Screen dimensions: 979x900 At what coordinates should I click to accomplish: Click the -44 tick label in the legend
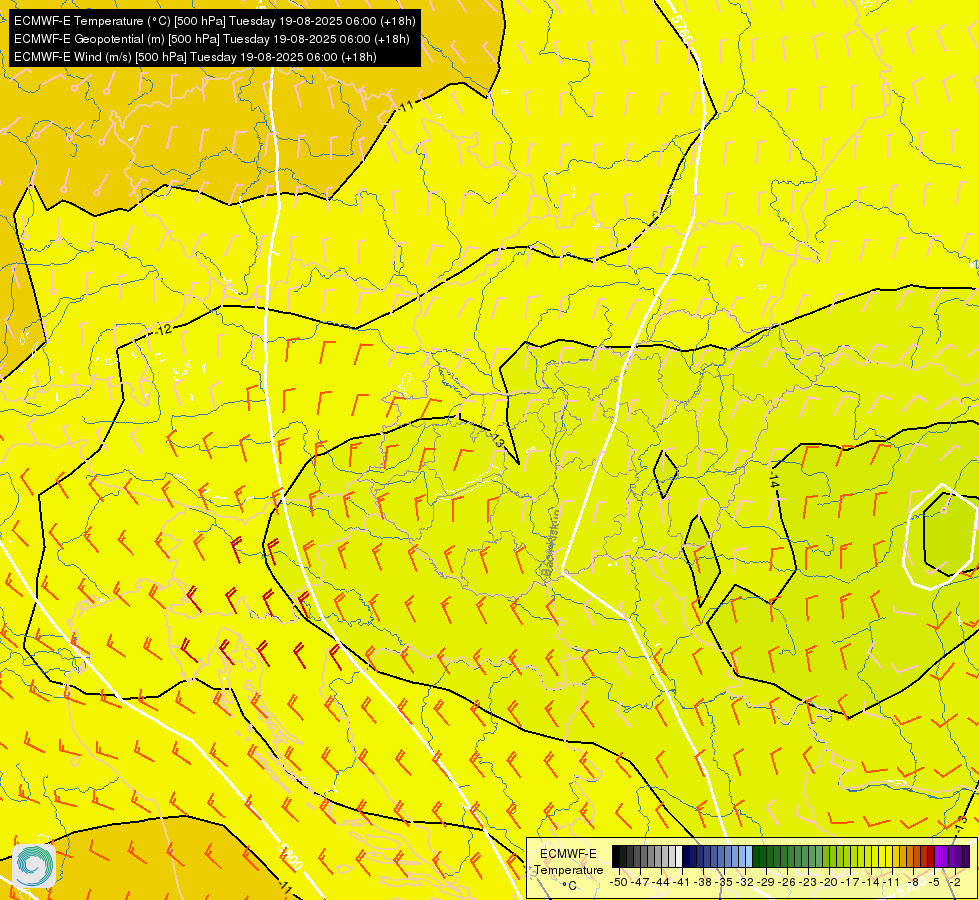coord(661,883)
